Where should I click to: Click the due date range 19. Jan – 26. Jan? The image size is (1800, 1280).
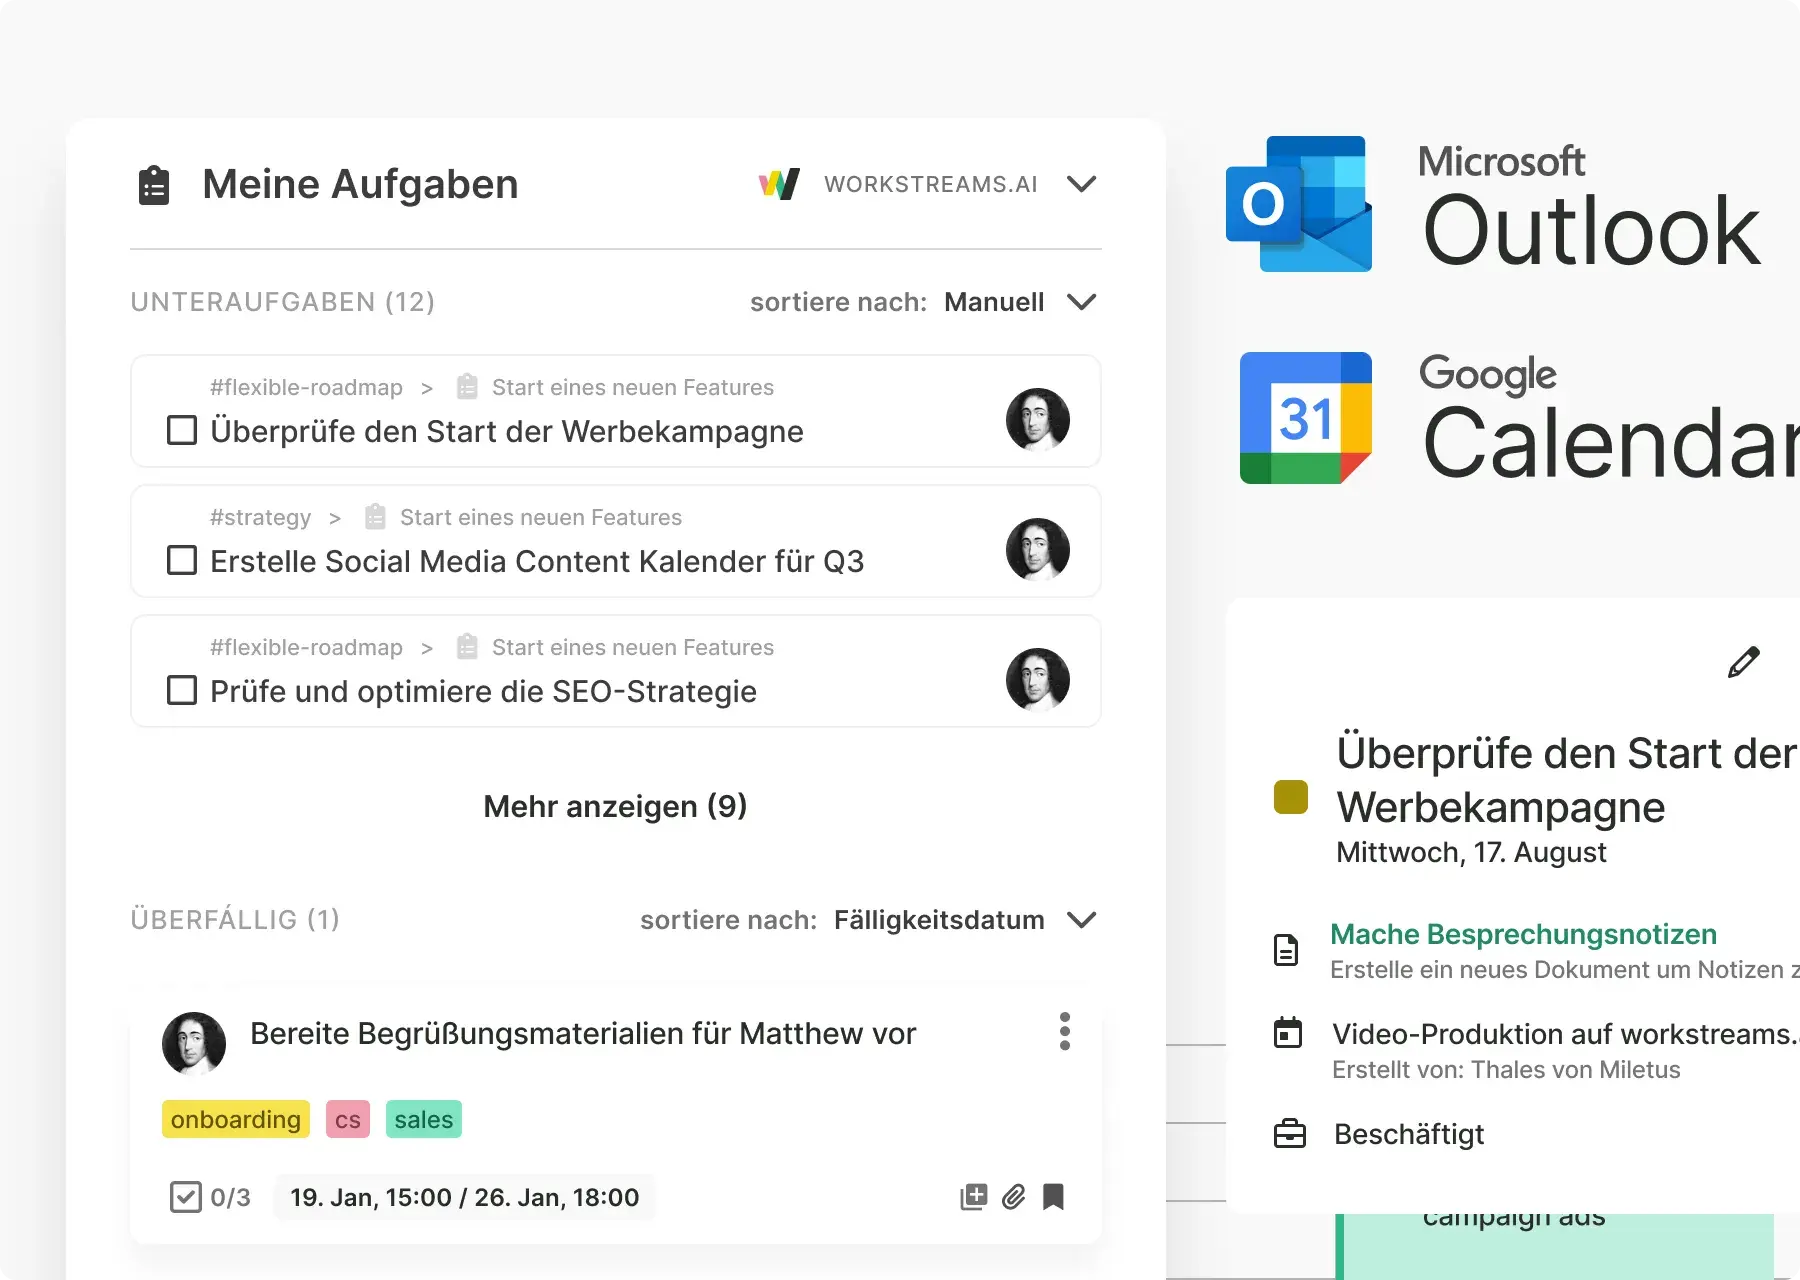[x=464, y=1197]
